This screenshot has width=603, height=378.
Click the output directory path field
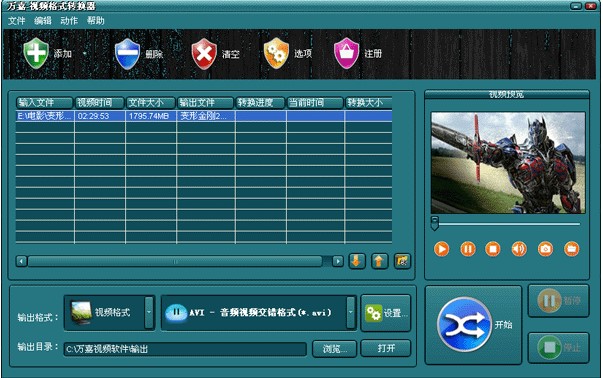point(185,349)
